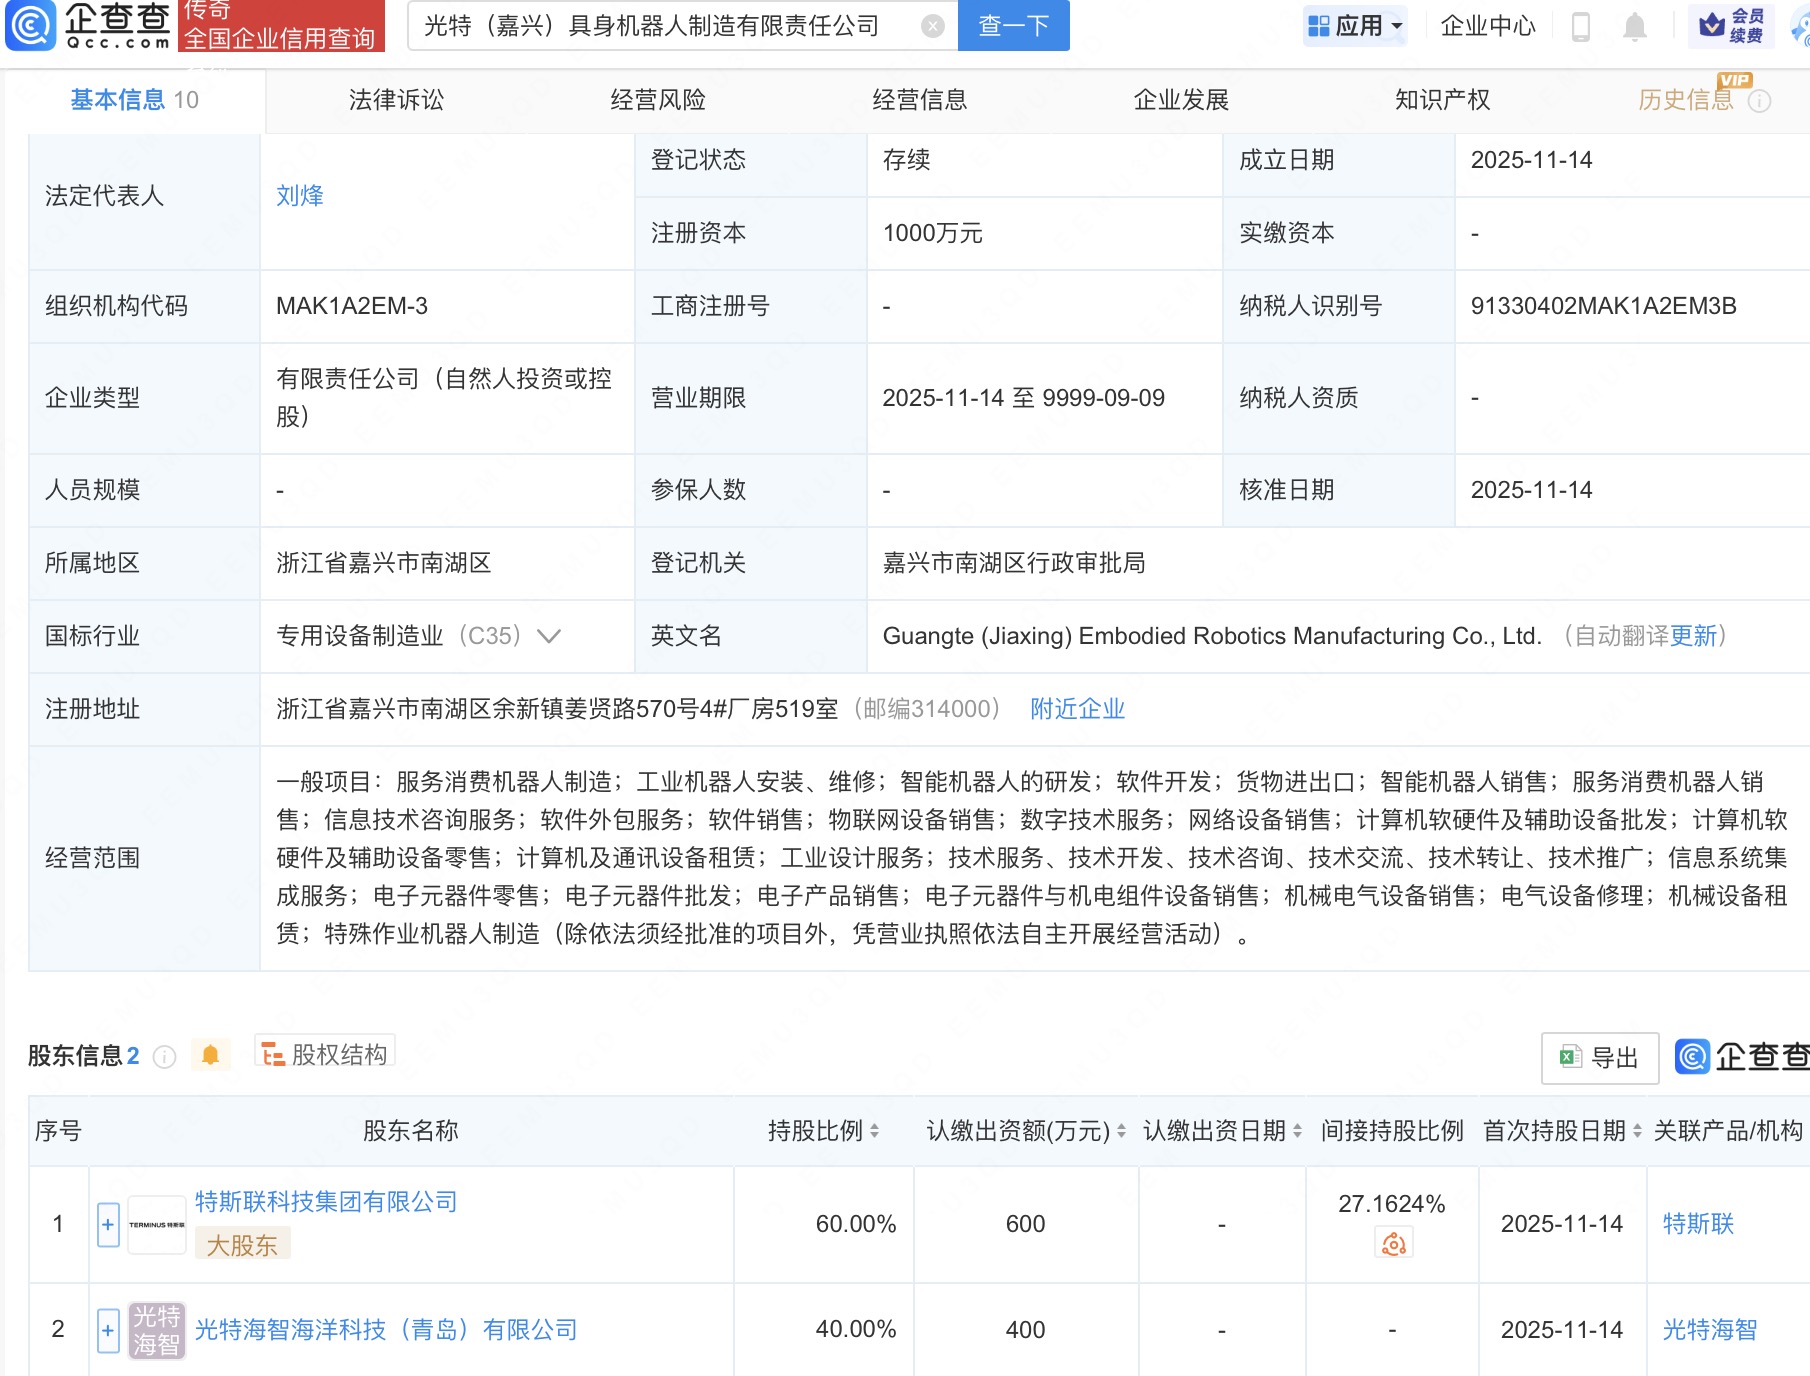Click the info icon next to 股东信息

click(165, 1056)
